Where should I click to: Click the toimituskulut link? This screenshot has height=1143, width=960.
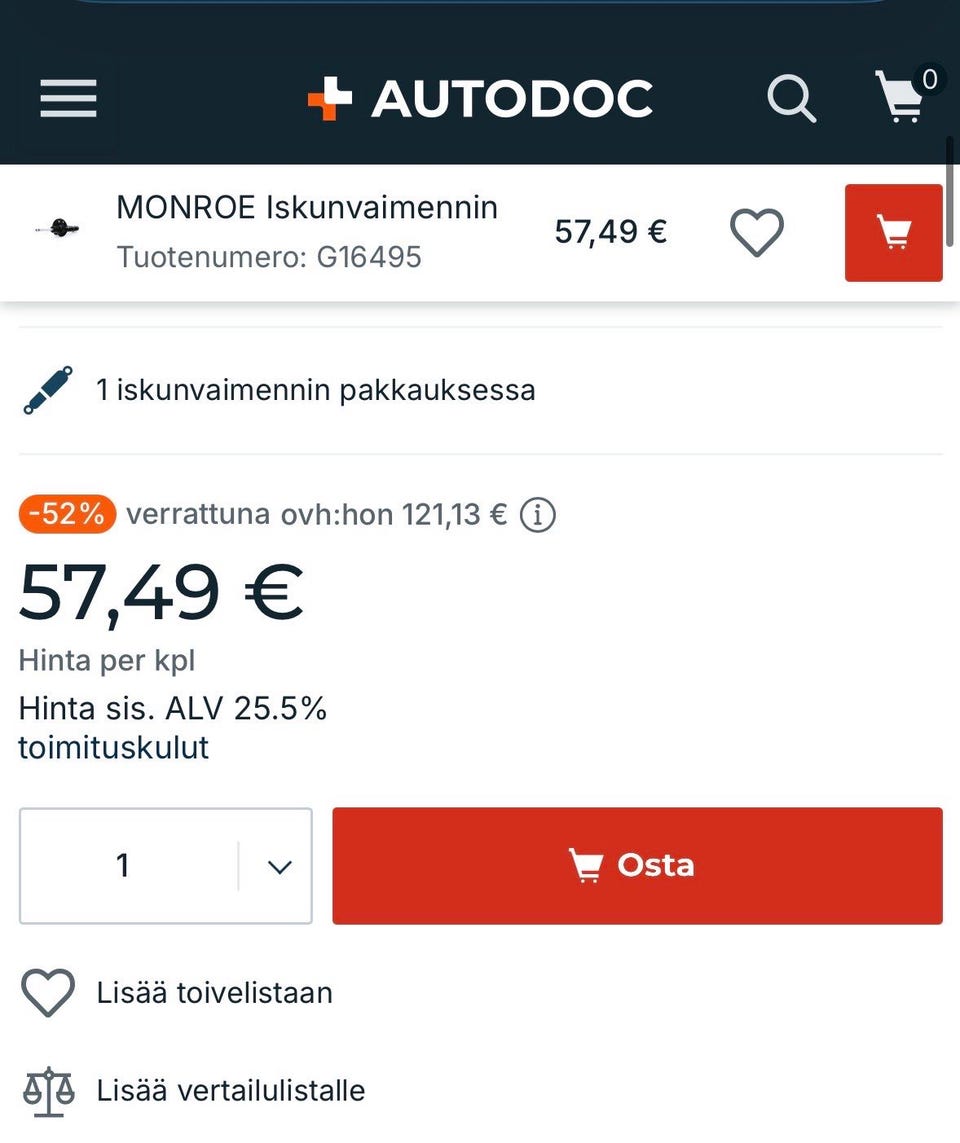pyautogui.click(x=114, y=748)
